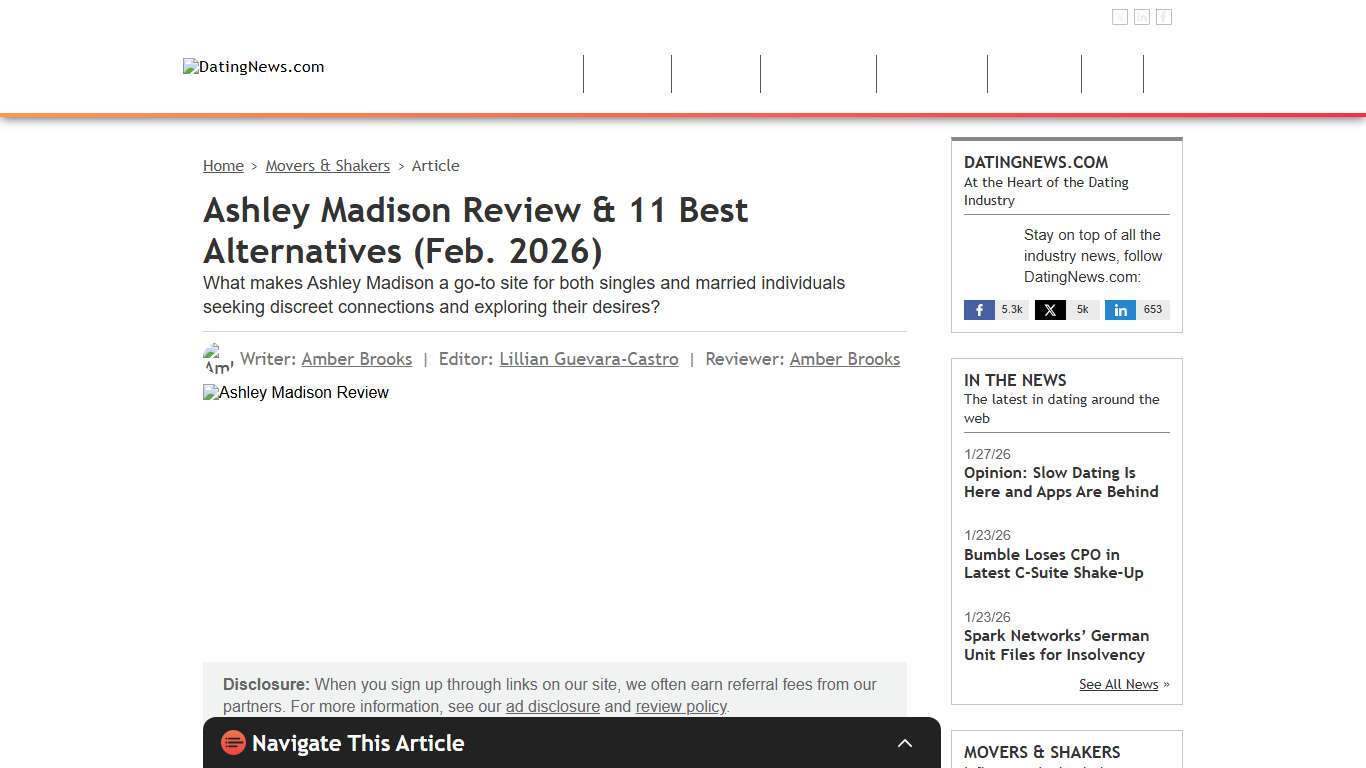Image resolution: width=1366 pixels, height=768 pixels.
Task: Collapse the Navigate This Article panel
Action: [x=905, y=743]
